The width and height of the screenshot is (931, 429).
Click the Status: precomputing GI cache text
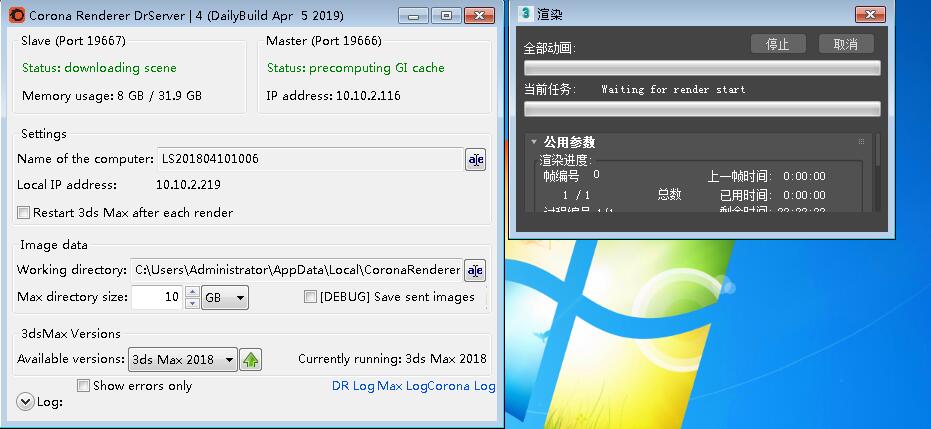(356, 68)
